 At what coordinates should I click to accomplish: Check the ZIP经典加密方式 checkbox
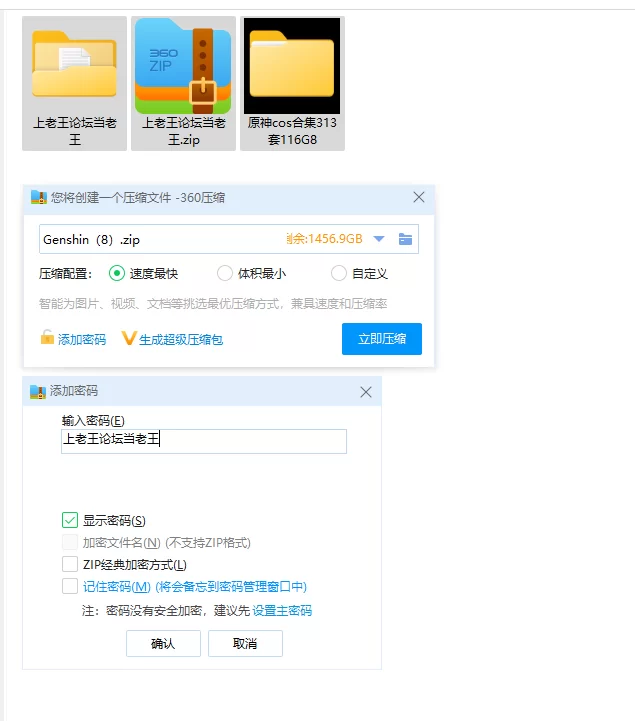70,564
